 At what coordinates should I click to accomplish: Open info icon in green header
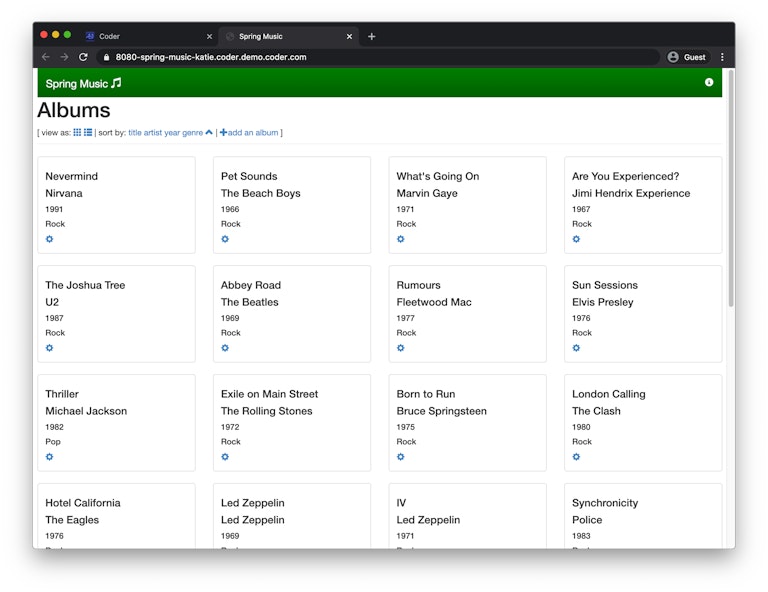709,82
